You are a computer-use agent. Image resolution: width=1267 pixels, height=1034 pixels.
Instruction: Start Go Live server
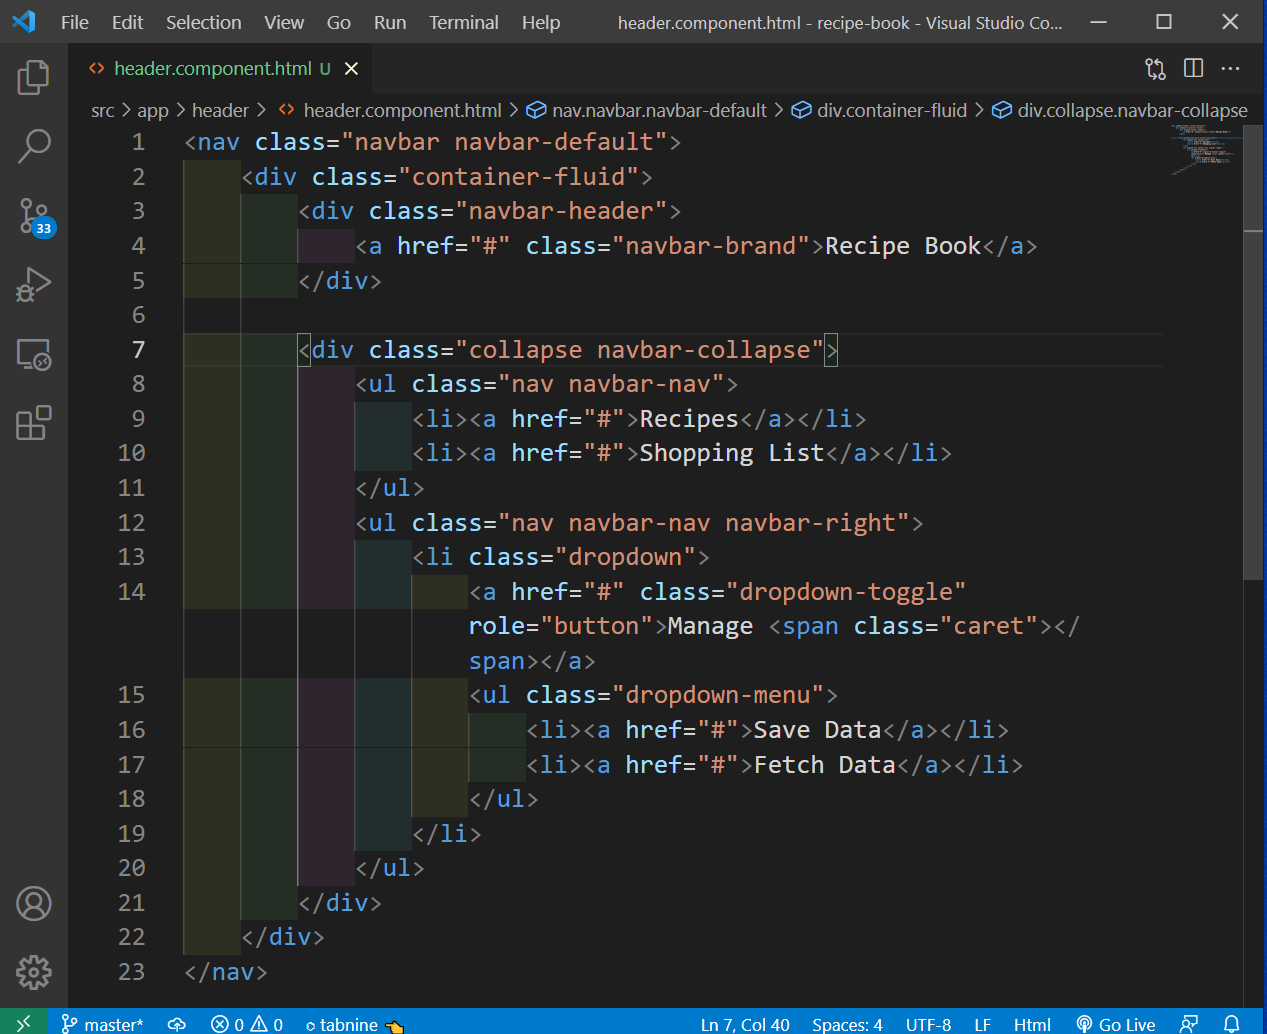[1115, 1024]
